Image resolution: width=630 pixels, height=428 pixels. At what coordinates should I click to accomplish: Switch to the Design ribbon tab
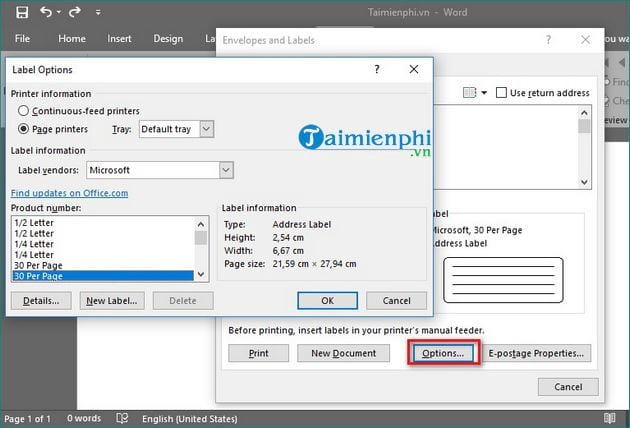[168, 39]
